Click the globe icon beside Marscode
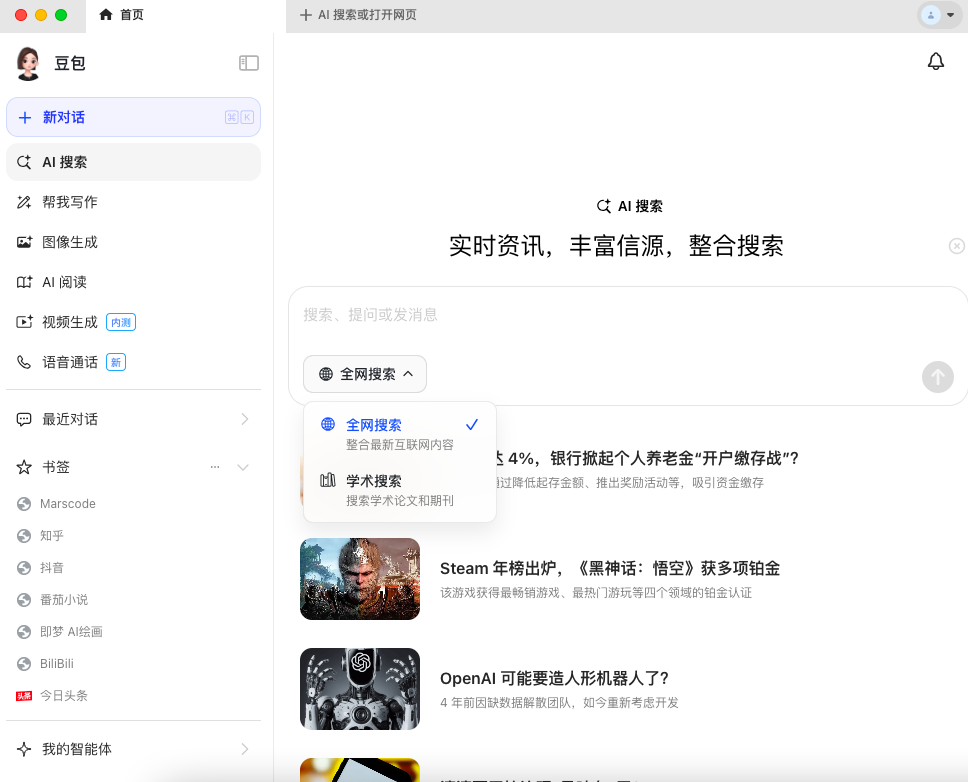The height and width of the screenshot is (782, 968). point(24,504)
